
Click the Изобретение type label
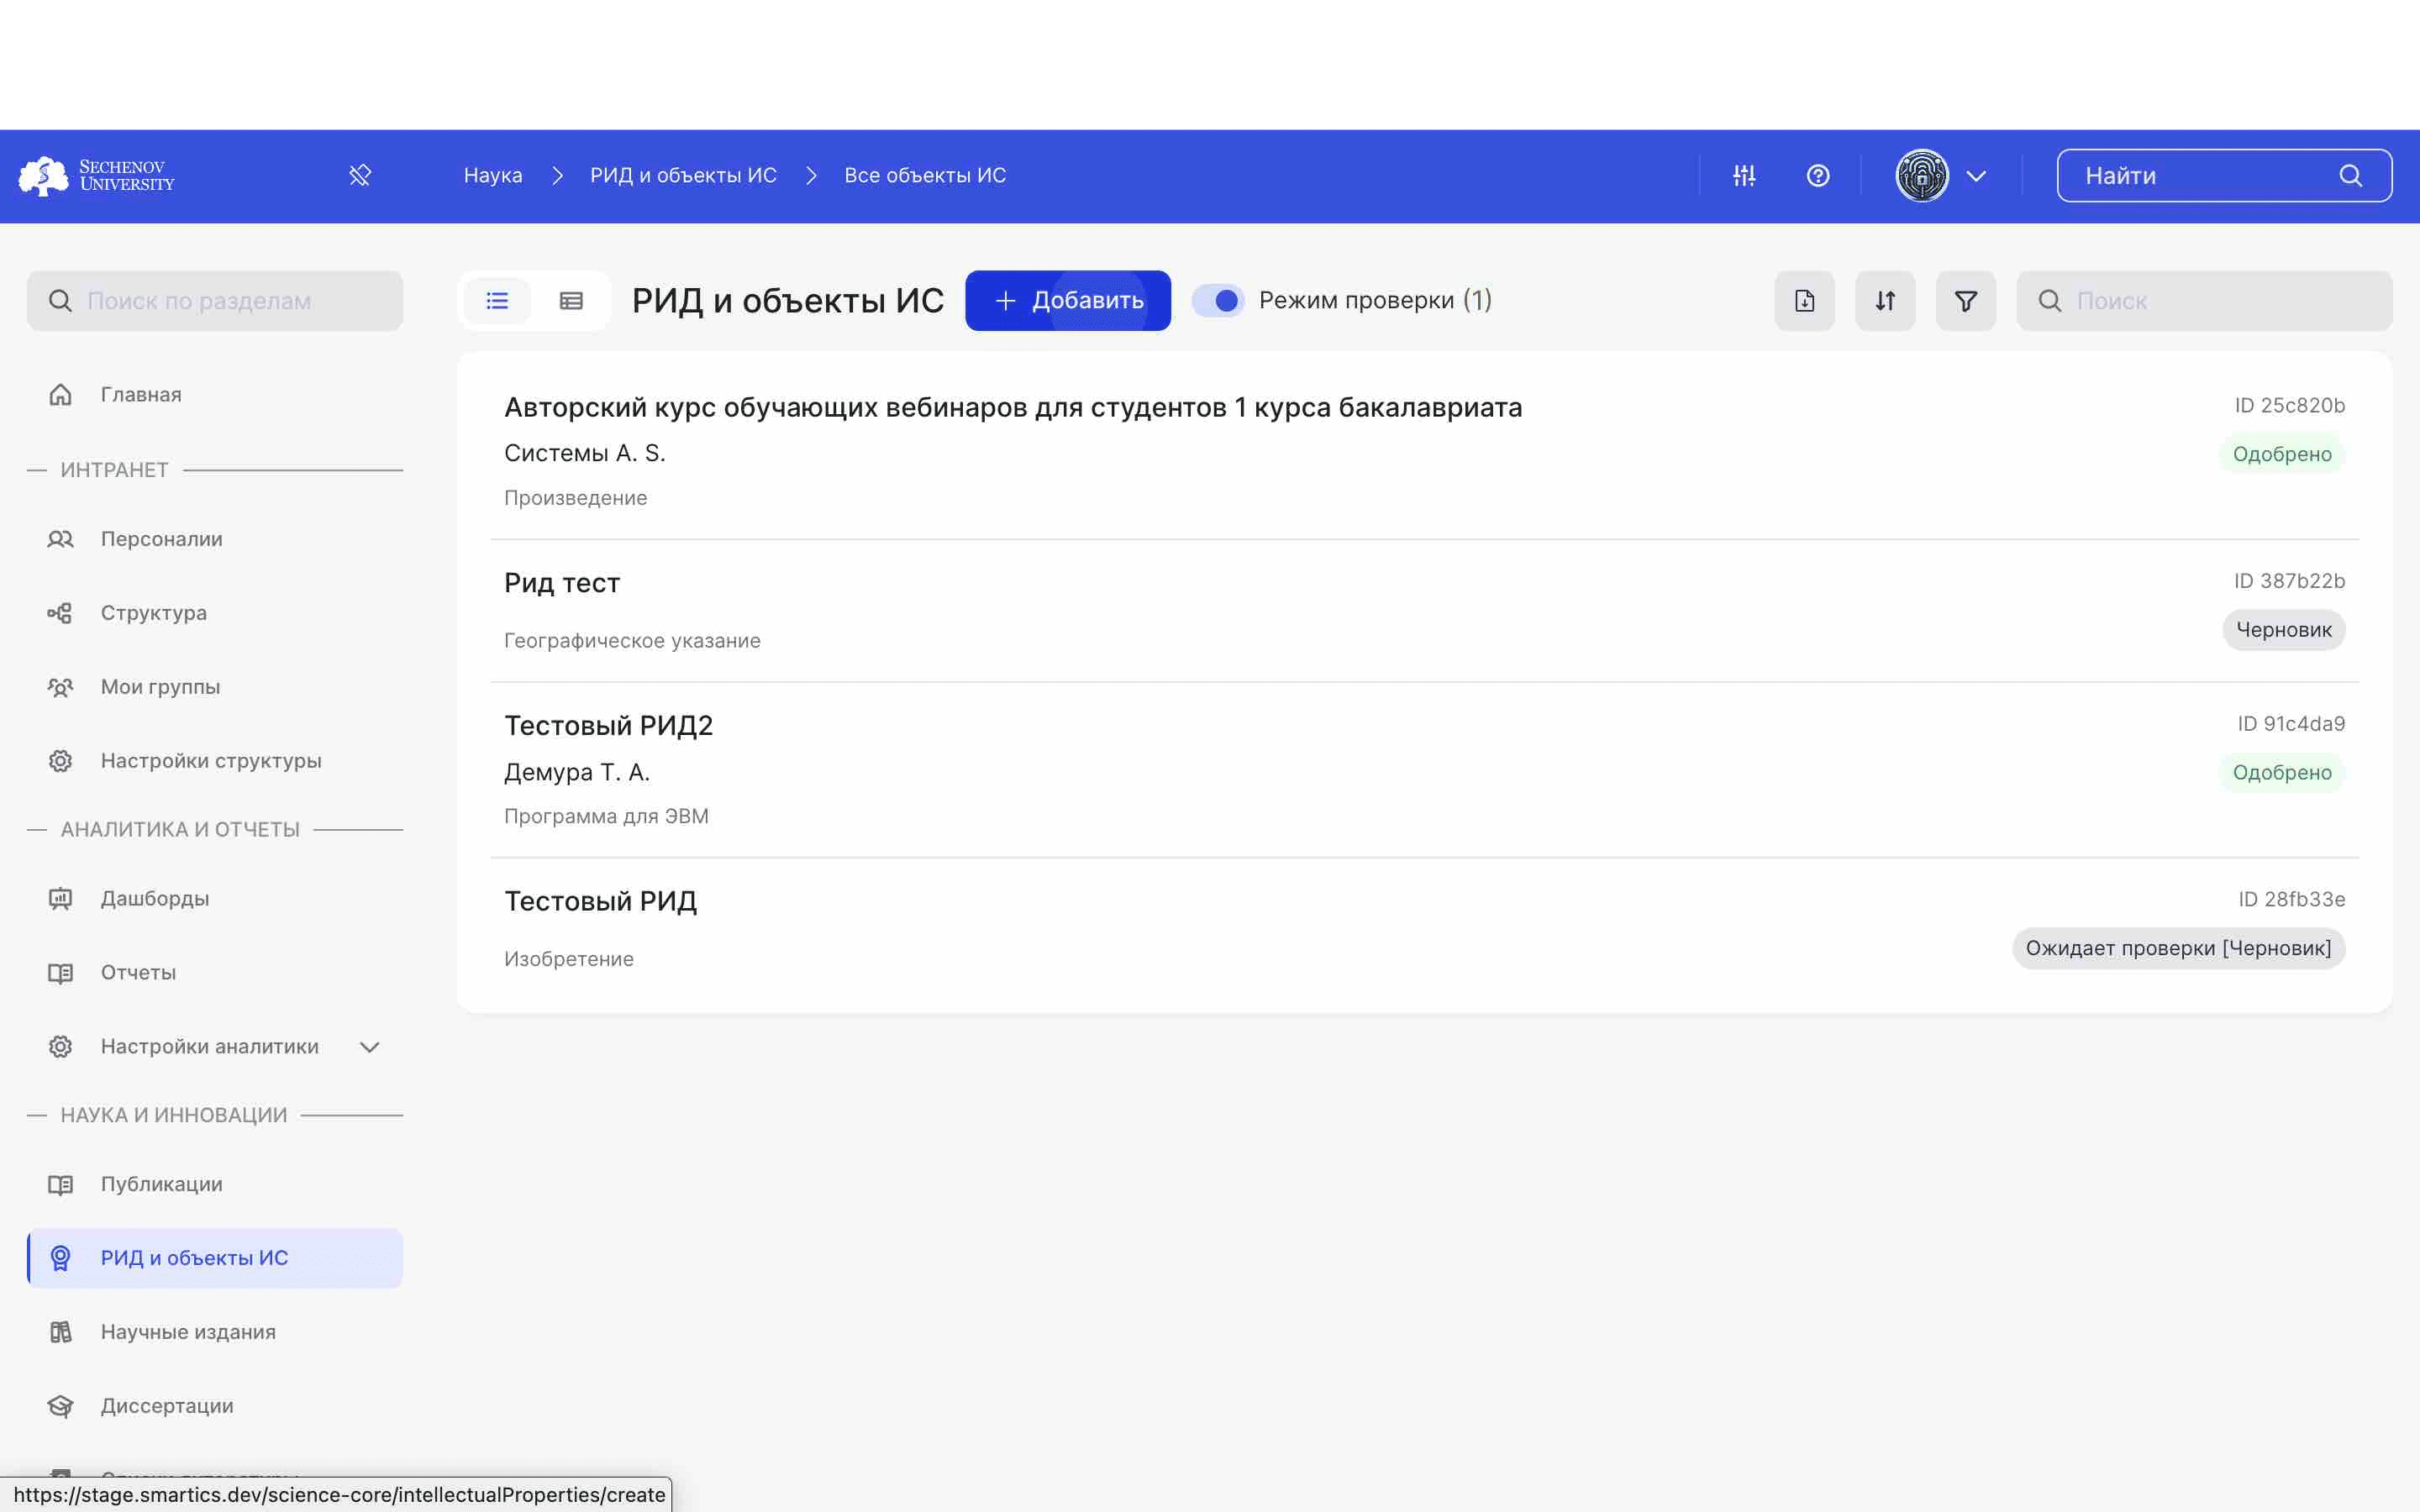568,959
